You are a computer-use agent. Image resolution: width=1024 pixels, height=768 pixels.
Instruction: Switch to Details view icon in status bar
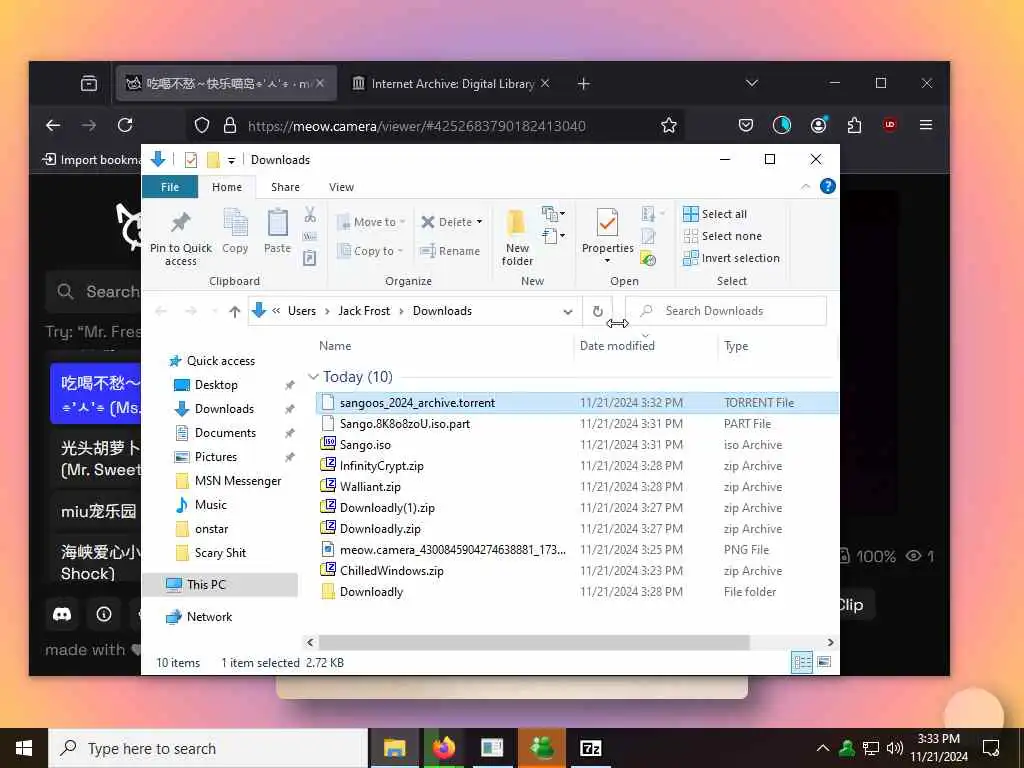(802, 662)
